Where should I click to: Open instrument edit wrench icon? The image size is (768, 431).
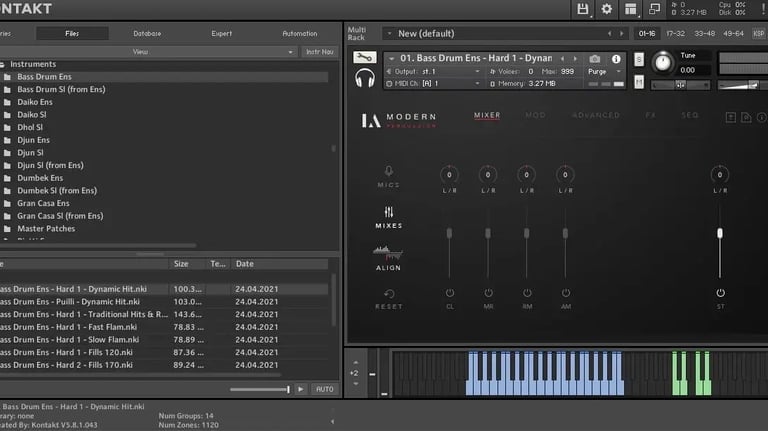365,57
